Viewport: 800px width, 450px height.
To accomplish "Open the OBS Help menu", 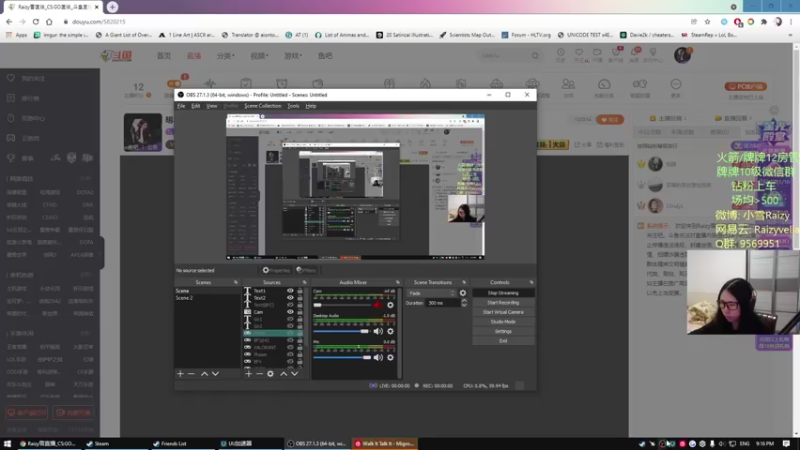I will [x=311, y=106].
